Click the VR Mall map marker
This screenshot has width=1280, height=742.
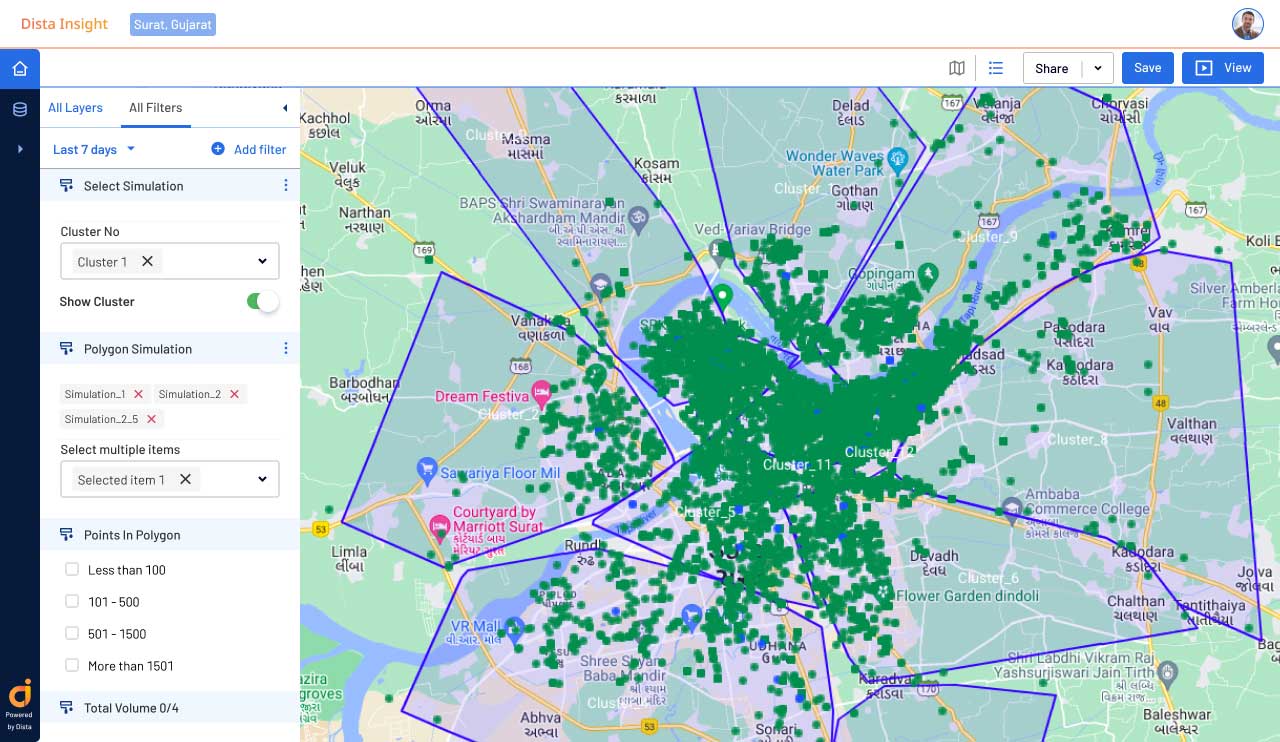pyautogui.click(x=516, y=628)
